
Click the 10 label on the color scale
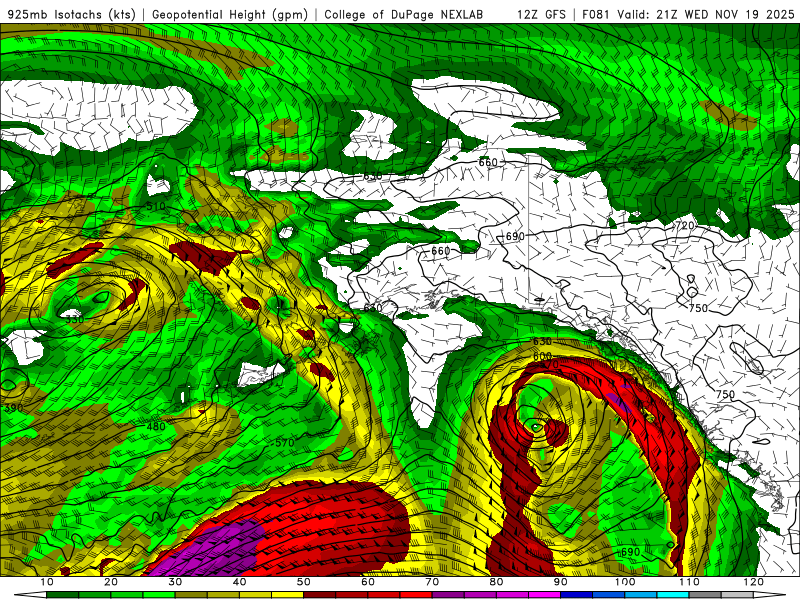[46, 582]
